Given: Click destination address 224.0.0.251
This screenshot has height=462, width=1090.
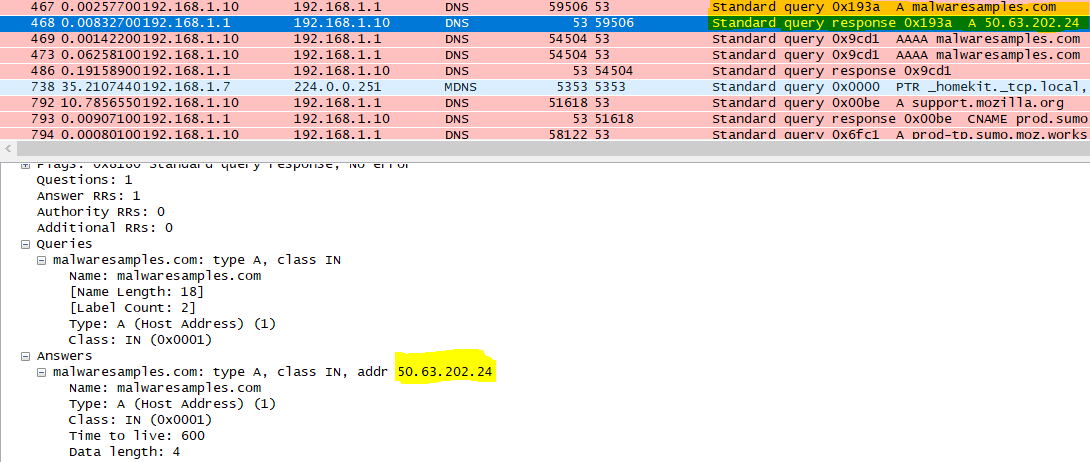Looking at the screenshot, I should click(x=337, y=87).
